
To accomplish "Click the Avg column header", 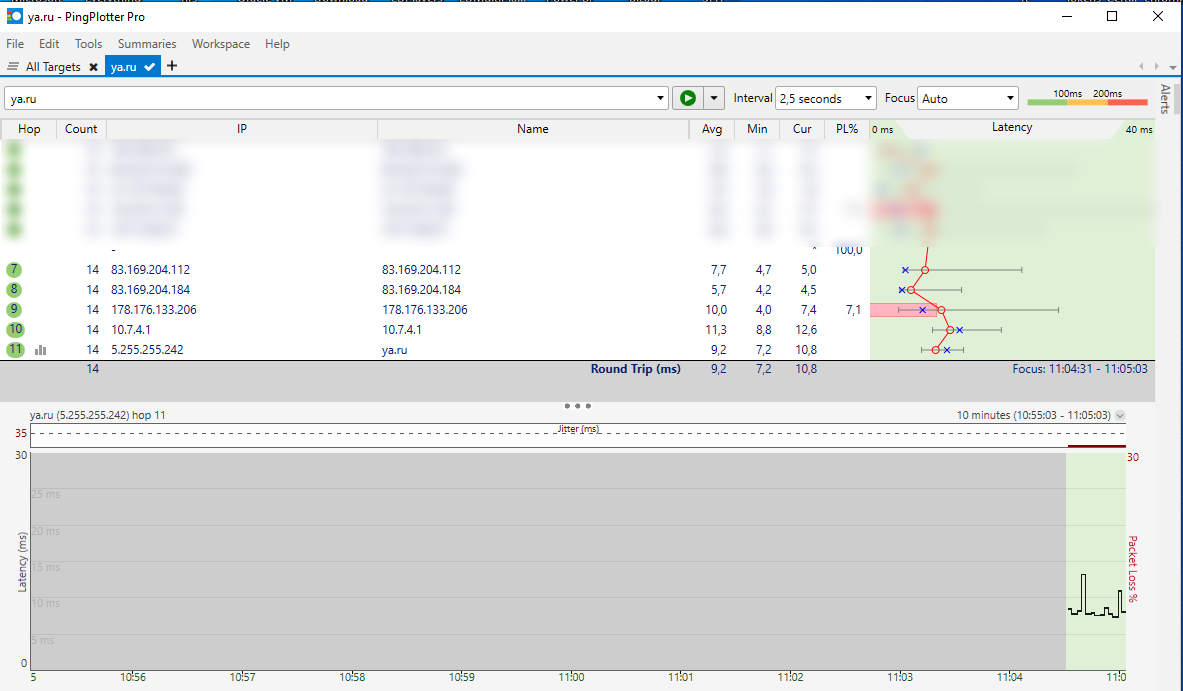I will (x=711, y=129).
